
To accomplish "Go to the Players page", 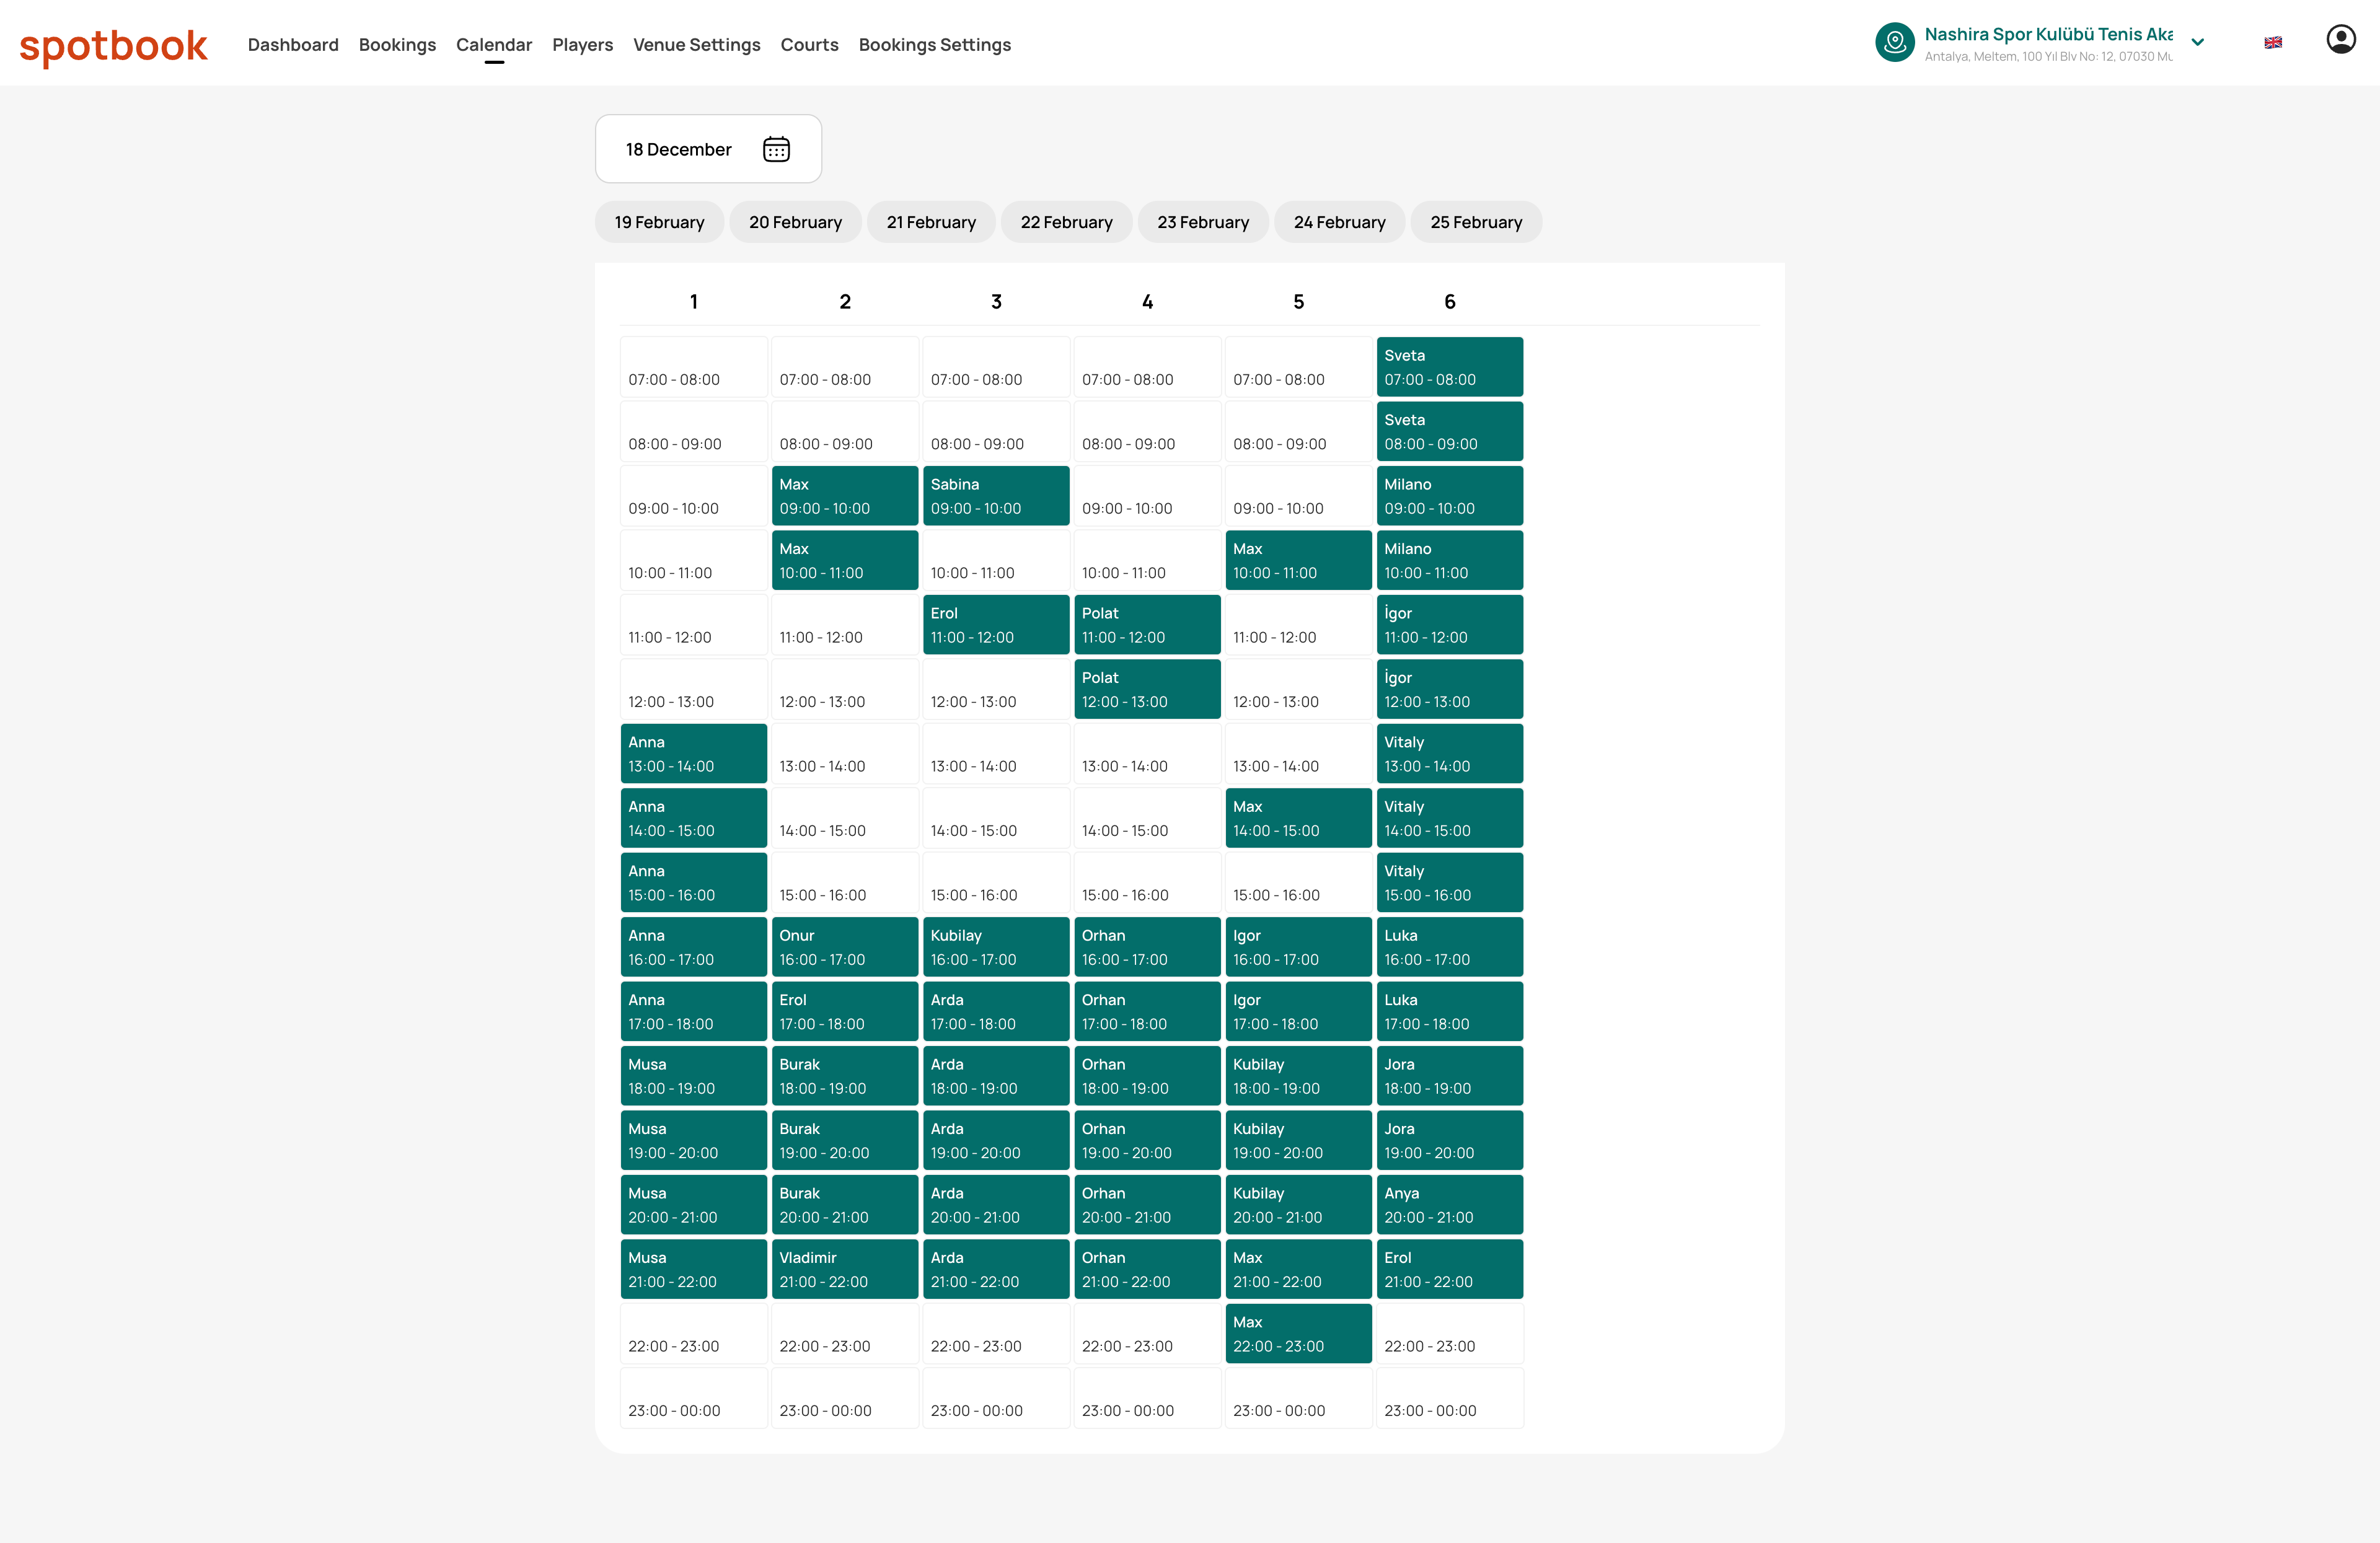I will pyautogui.click(x=582, y=45).
